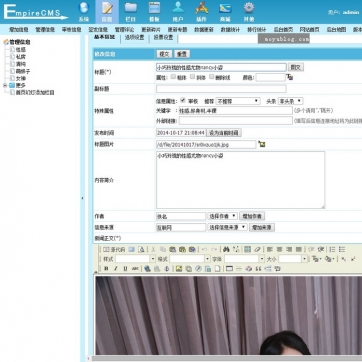Switch to the 投票设置 tab
The height and width of the screenshot is (362, 362).
163,38
